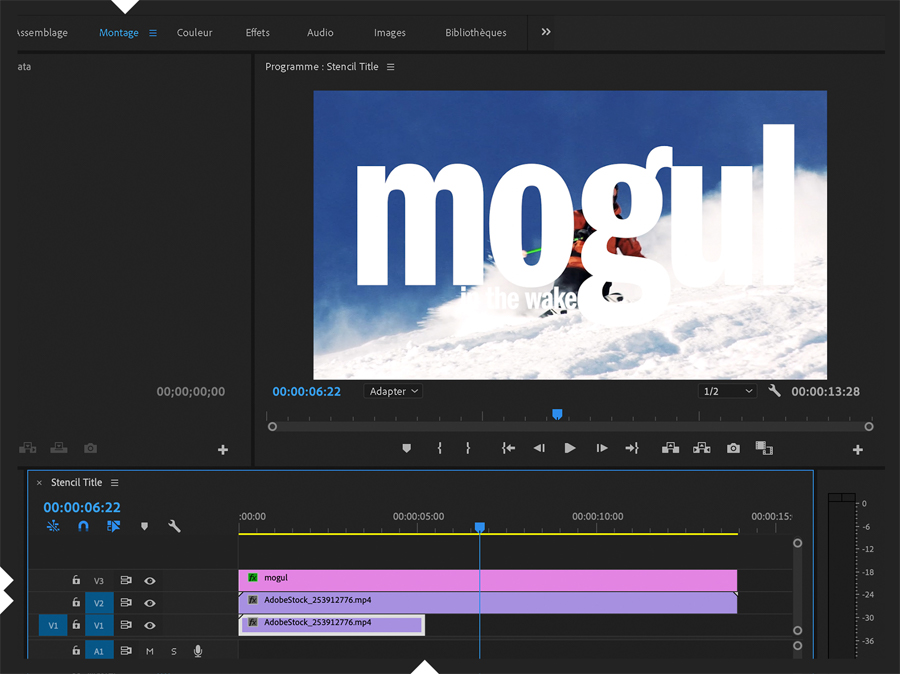
Task: Click the Add Marker icon in Program monitor
Action: (x=406, y=449)
